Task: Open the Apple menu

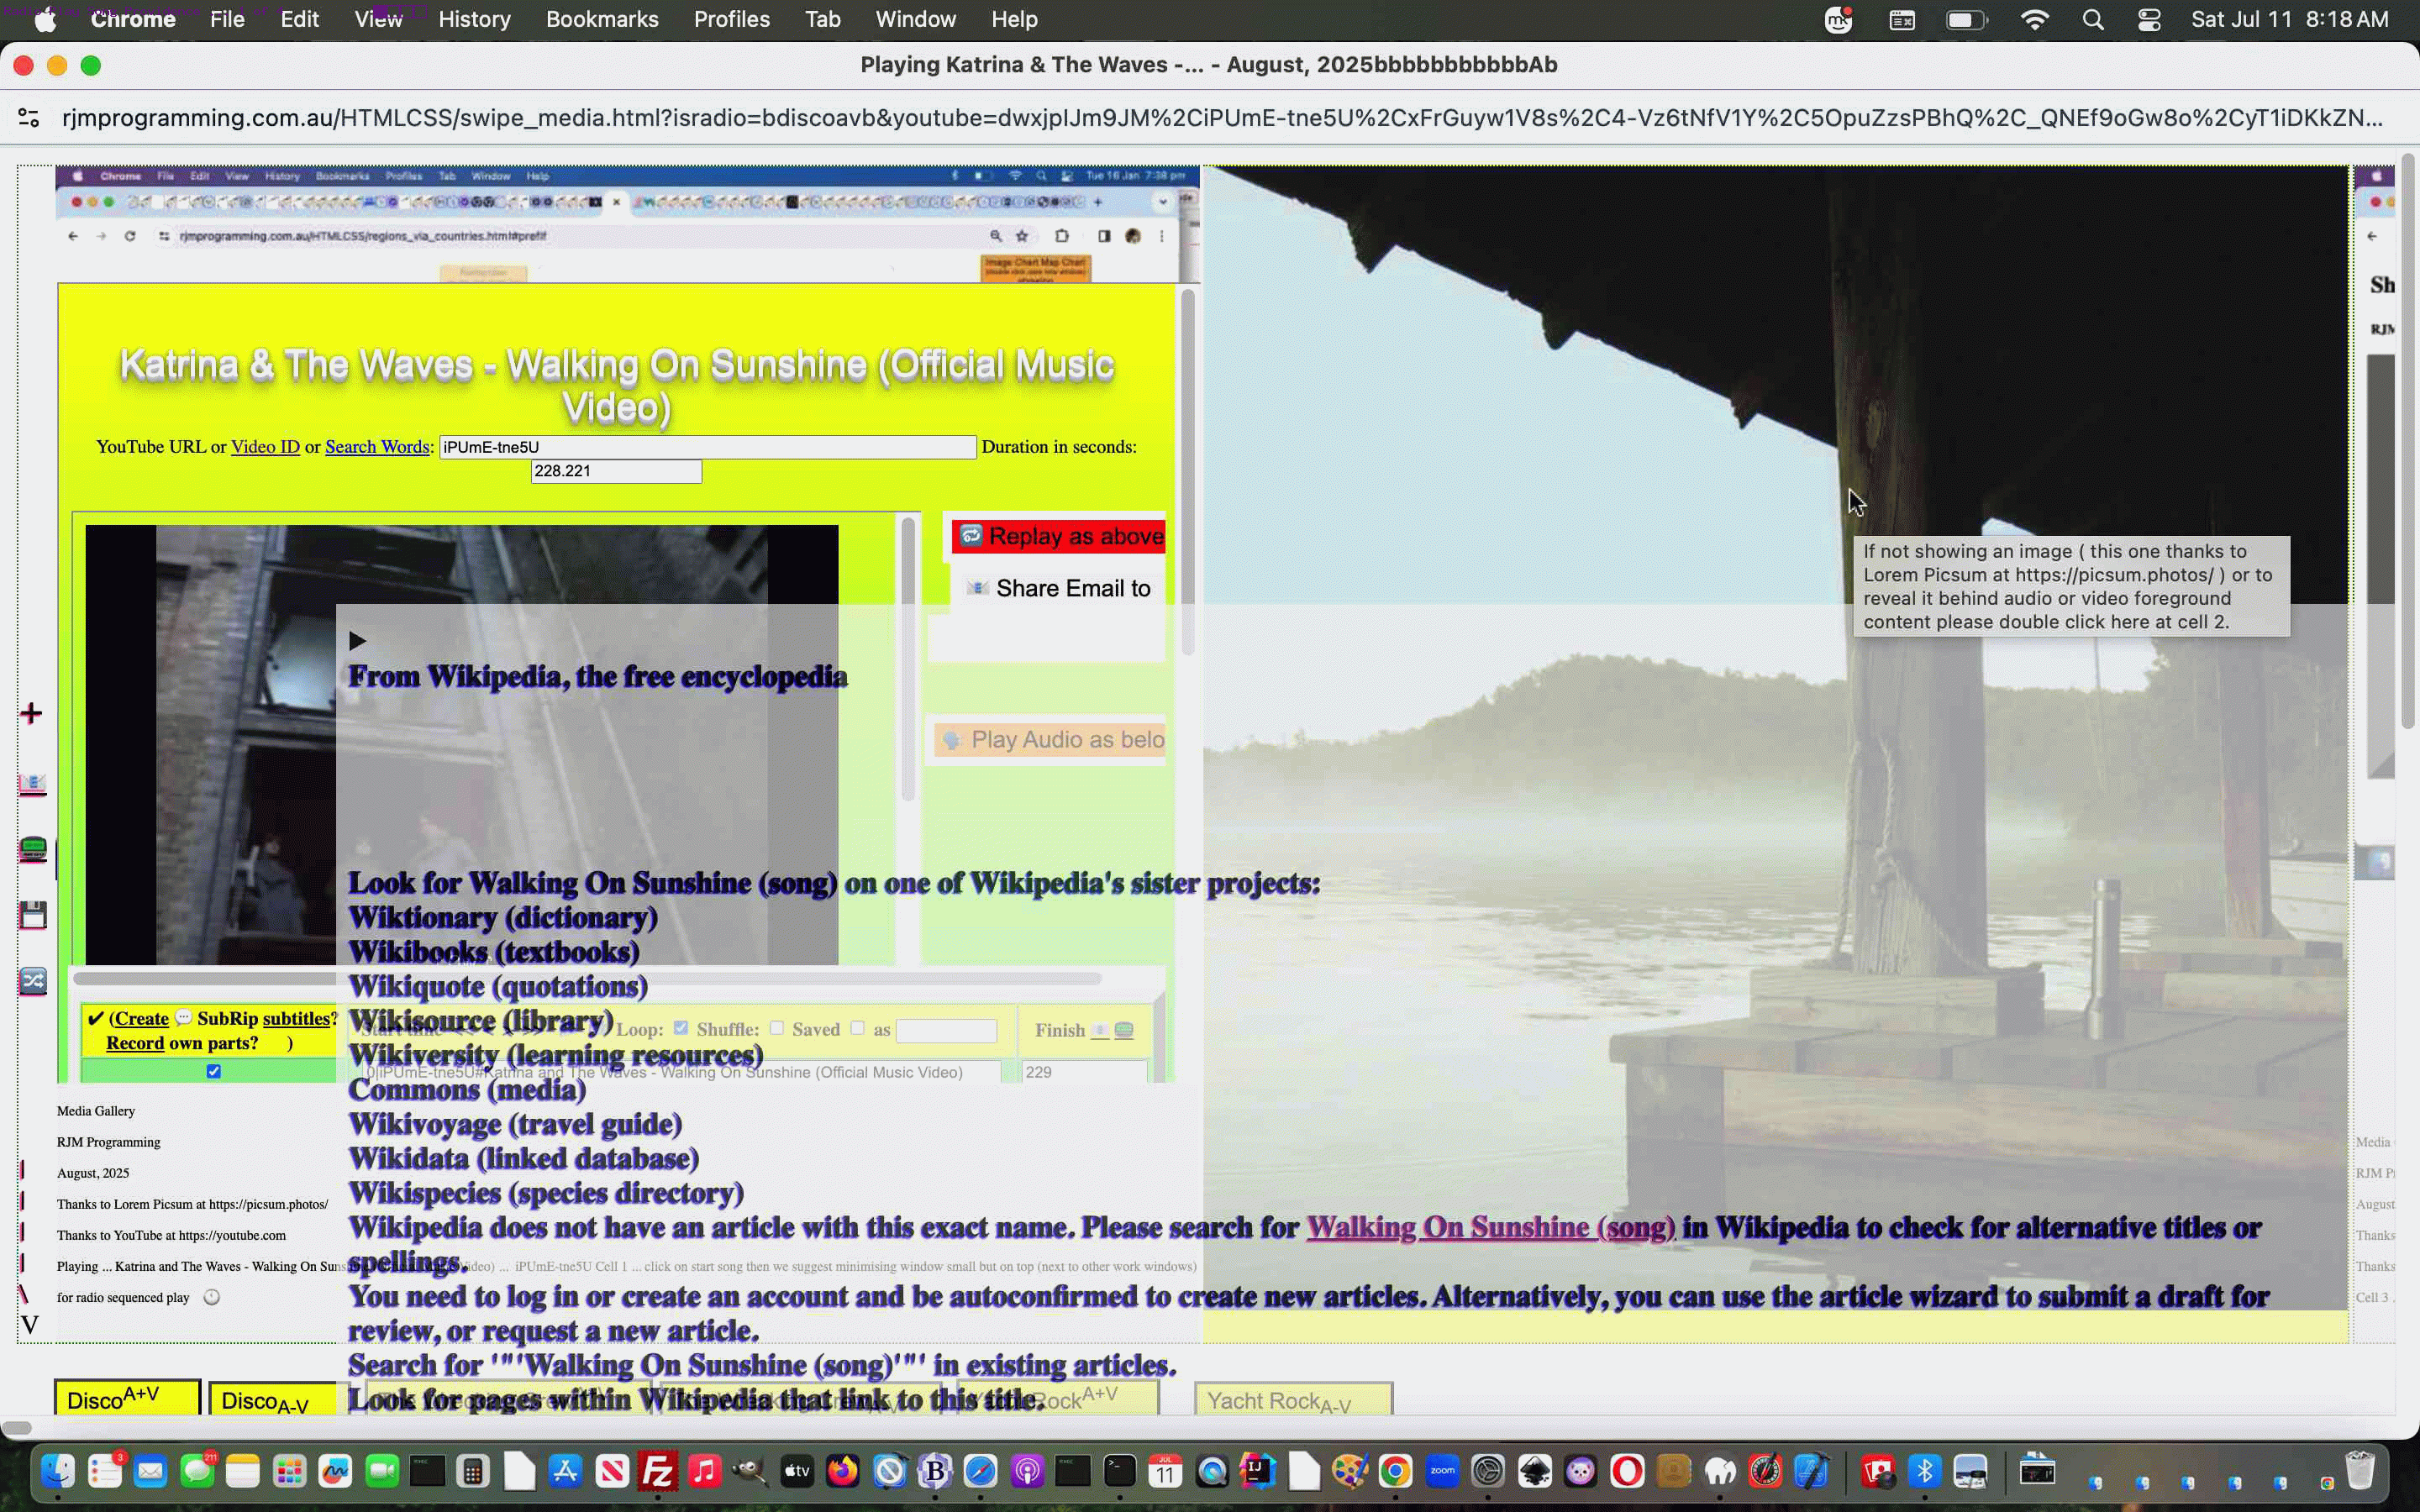Action: pos(46,20)
